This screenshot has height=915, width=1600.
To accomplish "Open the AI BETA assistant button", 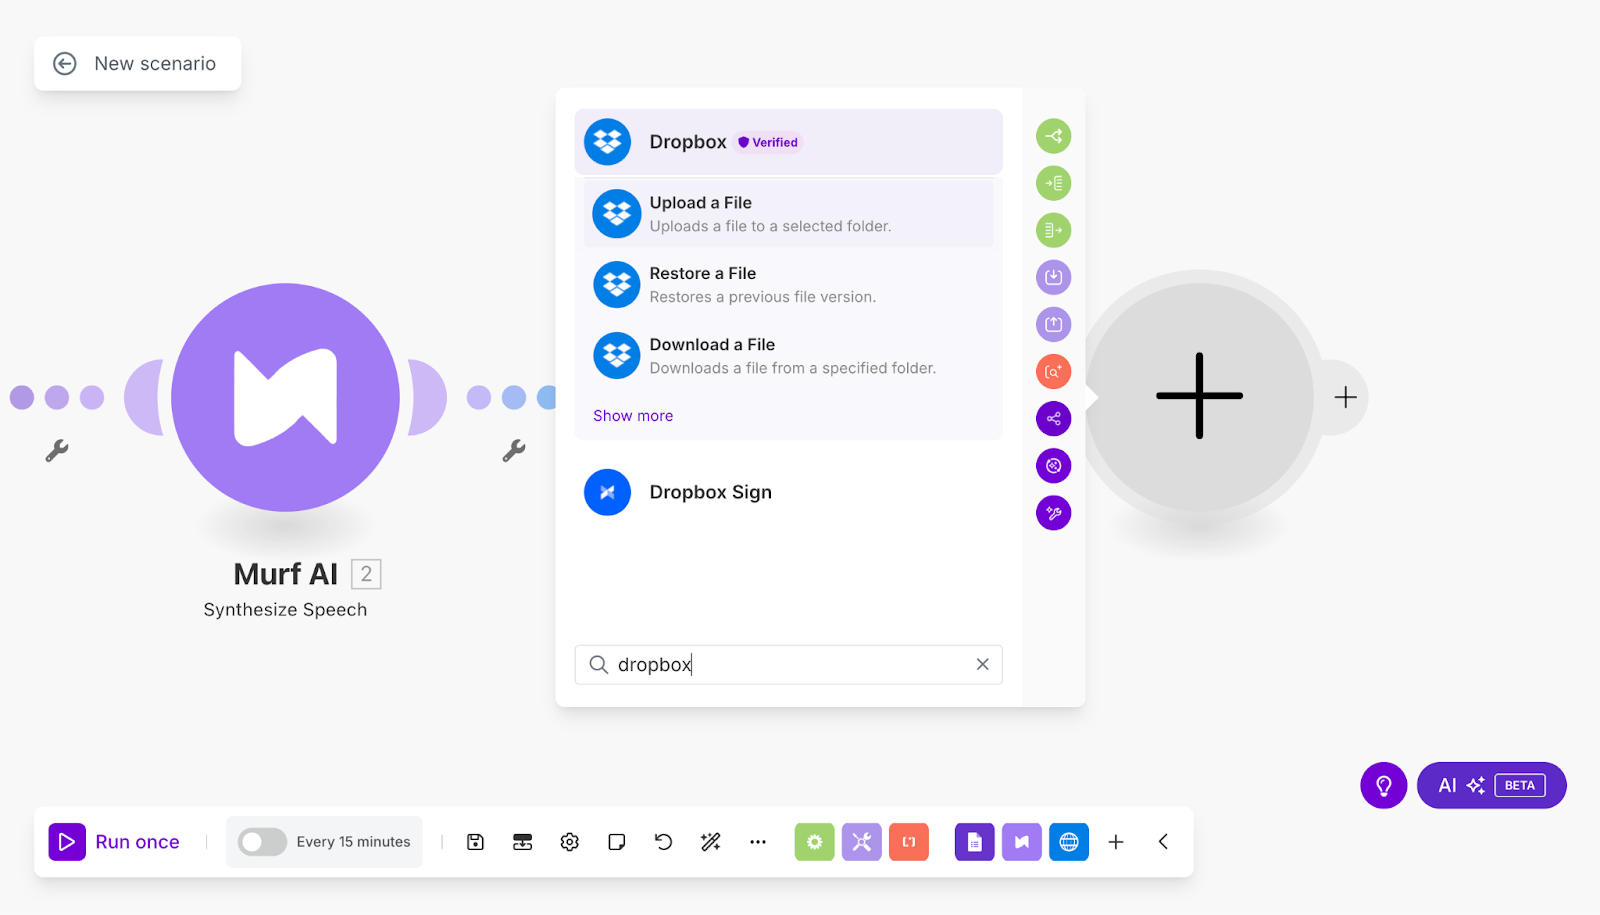I will 1491,785.
